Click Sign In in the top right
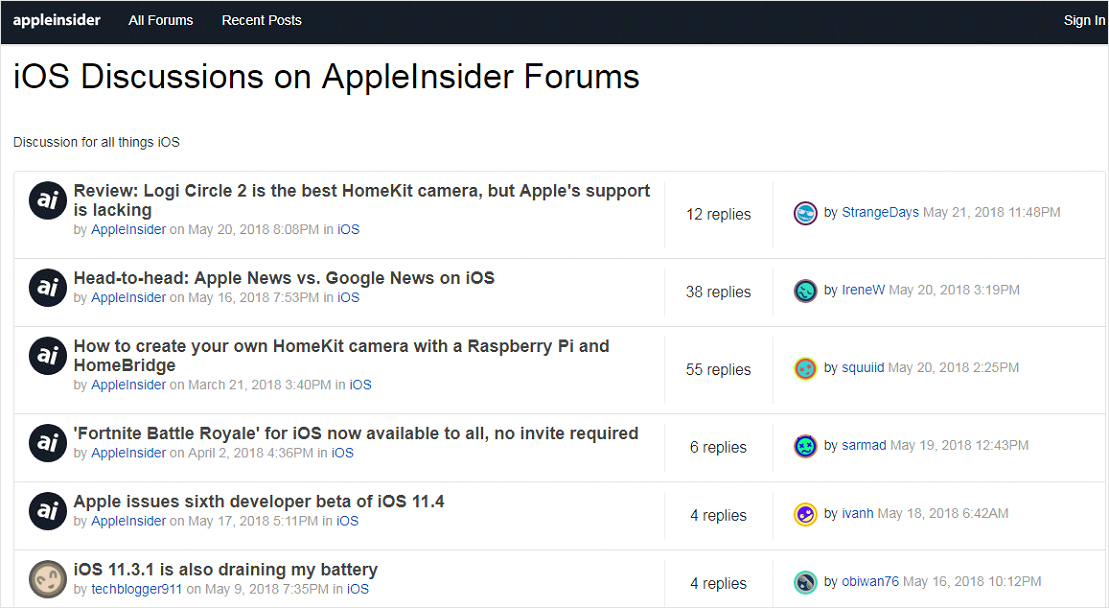 coord(1084,20)
